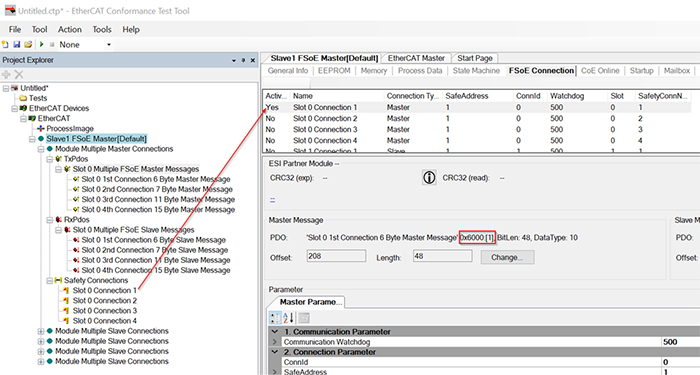Click the Change... button for master message
The height and width of the screenshot is (375, 700).
[x=507, y=258]
